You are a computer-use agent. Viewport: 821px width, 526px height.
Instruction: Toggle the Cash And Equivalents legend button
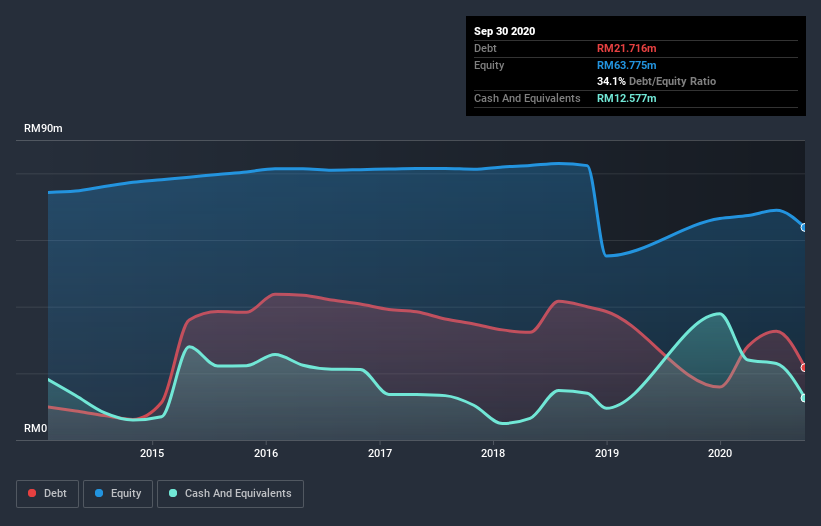point(230,494)
